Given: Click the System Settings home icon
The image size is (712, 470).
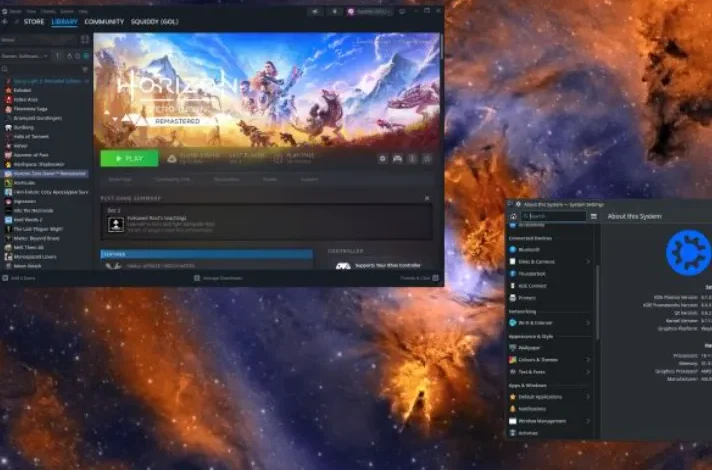Looking at the screenshot, I should tap(514, 217).
